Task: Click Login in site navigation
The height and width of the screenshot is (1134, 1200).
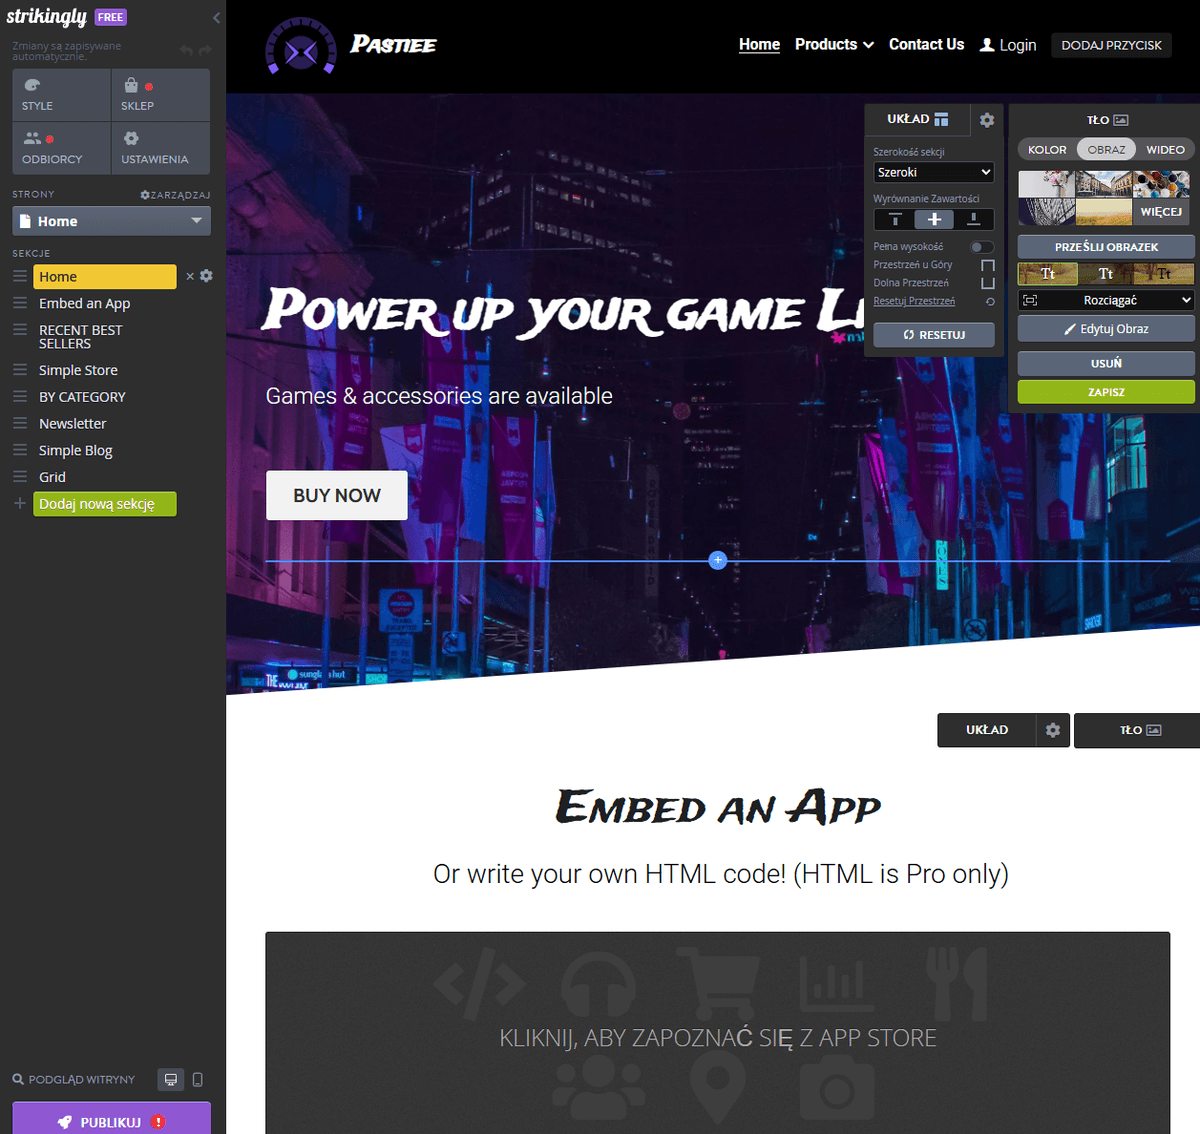Action: (1008, 45)
